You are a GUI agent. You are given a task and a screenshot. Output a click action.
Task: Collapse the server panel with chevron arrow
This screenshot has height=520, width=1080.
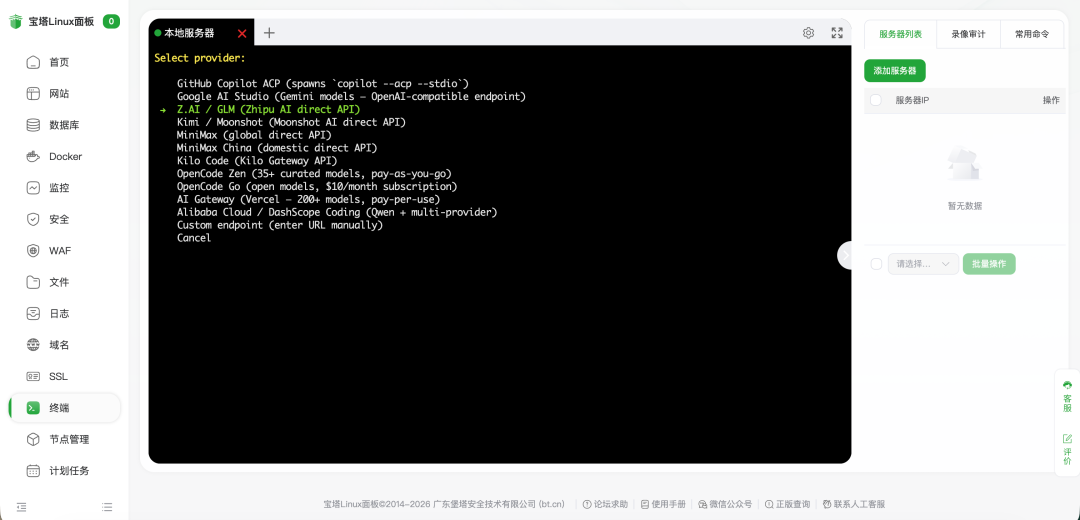[x=845, y=255]
